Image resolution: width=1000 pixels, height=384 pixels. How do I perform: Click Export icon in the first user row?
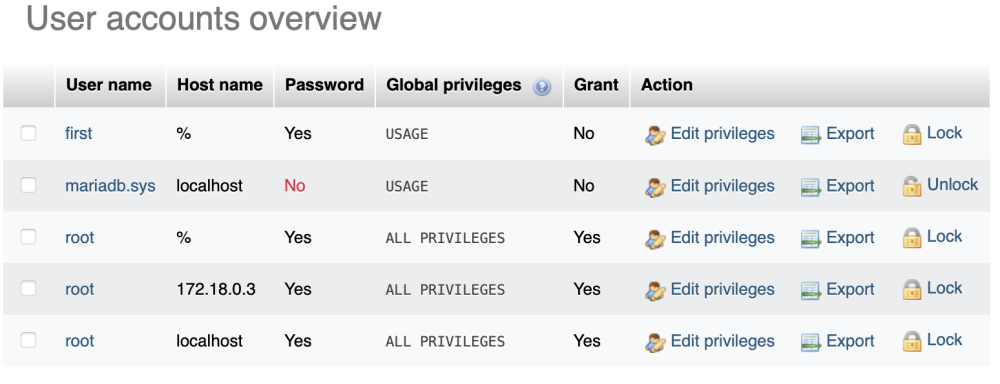[811, 135]
